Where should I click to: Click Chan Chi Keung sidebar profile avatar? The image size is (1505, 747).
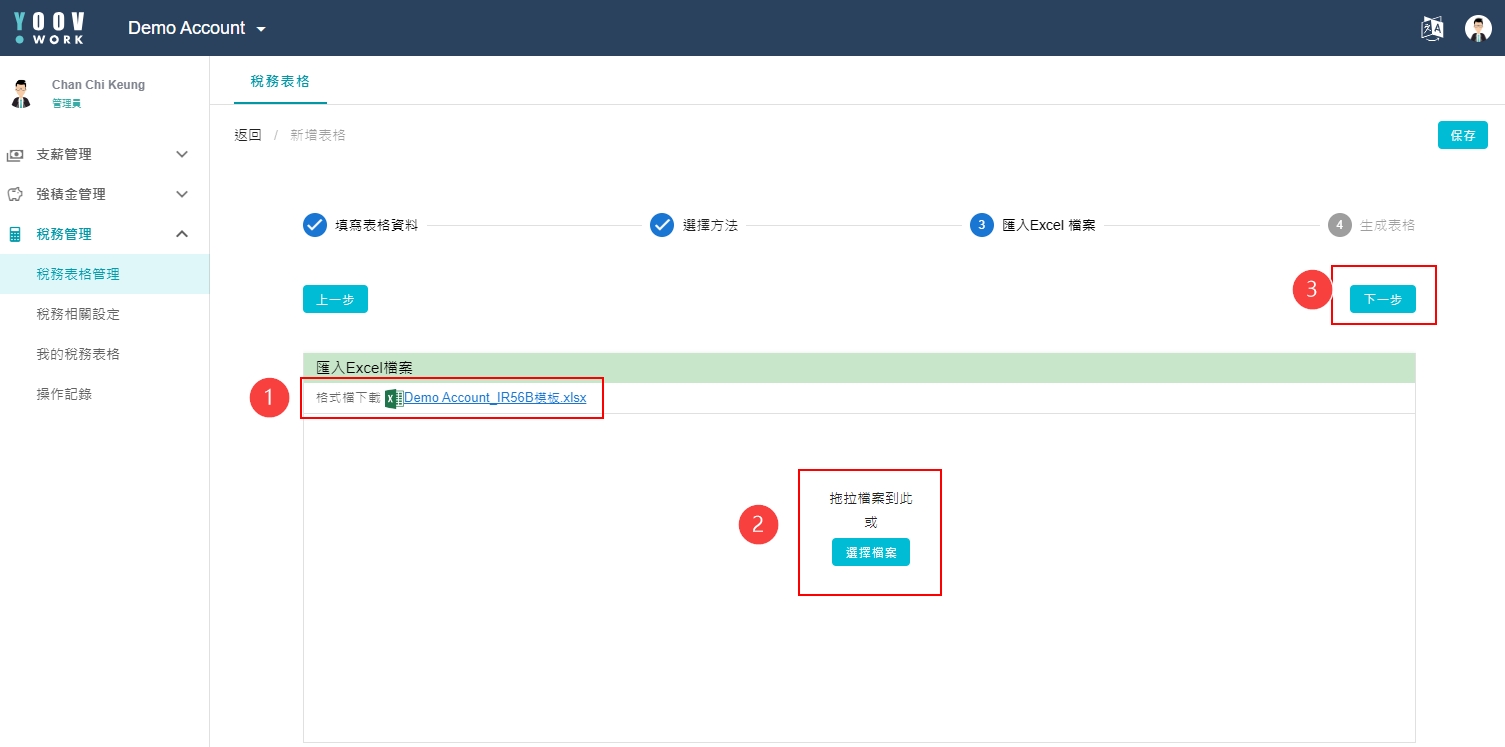tap(21, 93)
